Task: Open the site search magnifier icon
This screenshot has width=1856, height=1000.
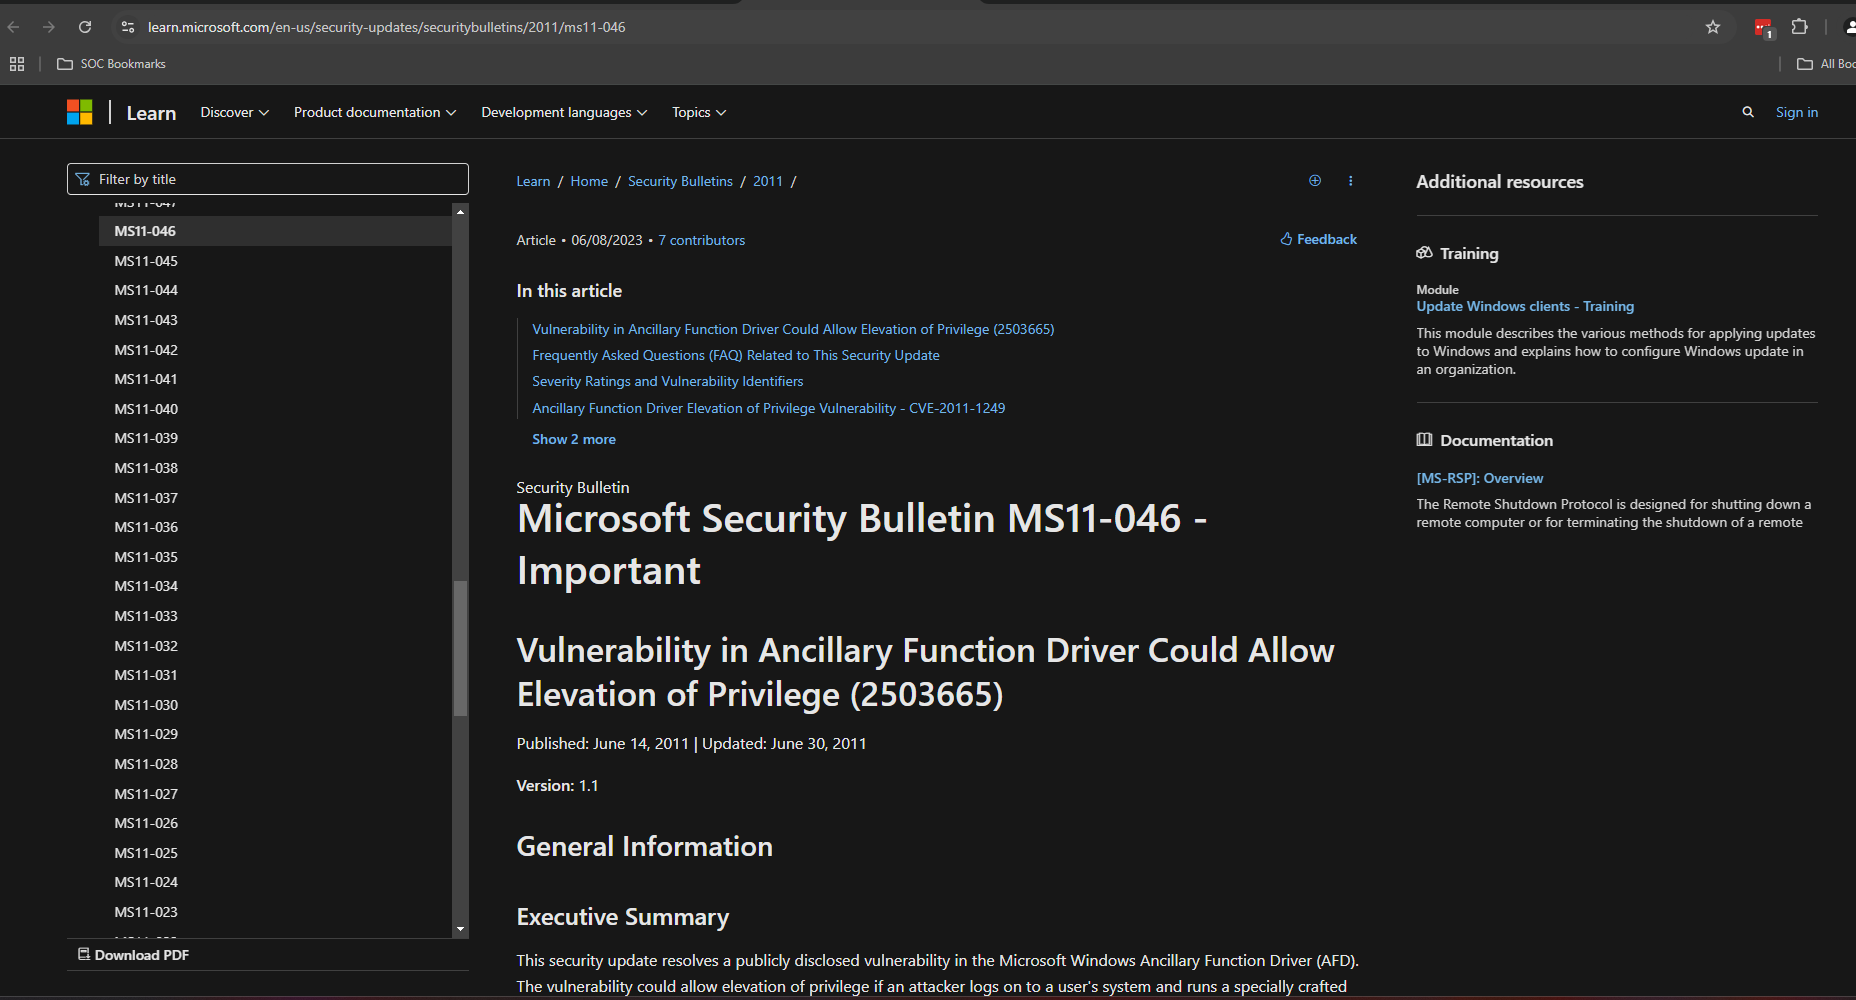Action: click(x=1748, y=112)
